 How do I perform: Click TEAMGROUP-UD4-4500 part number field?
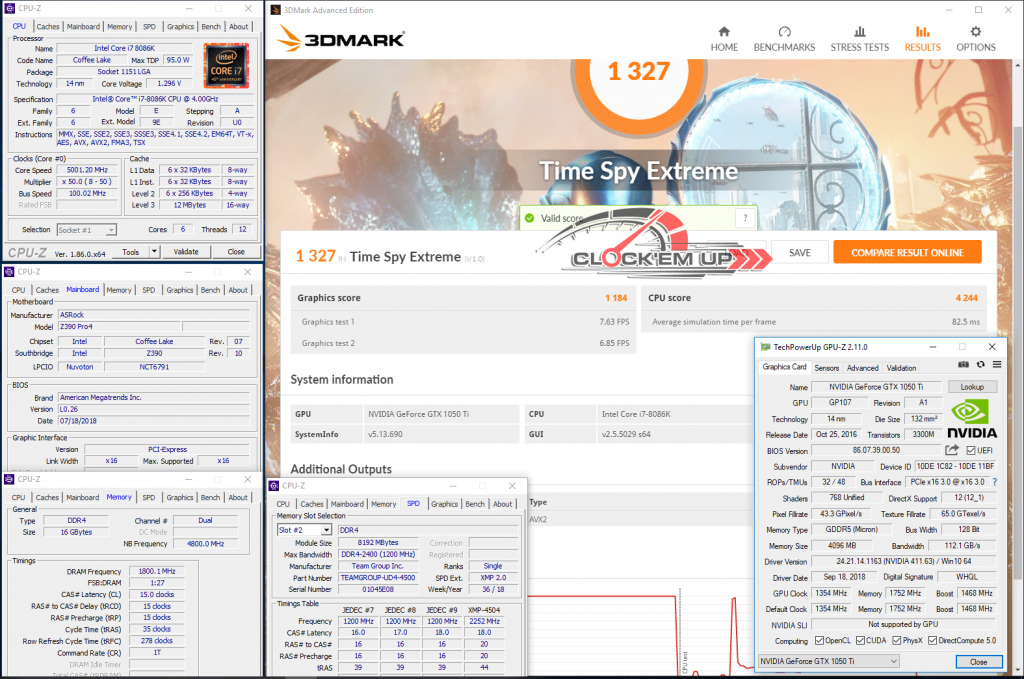click(377, 578)
